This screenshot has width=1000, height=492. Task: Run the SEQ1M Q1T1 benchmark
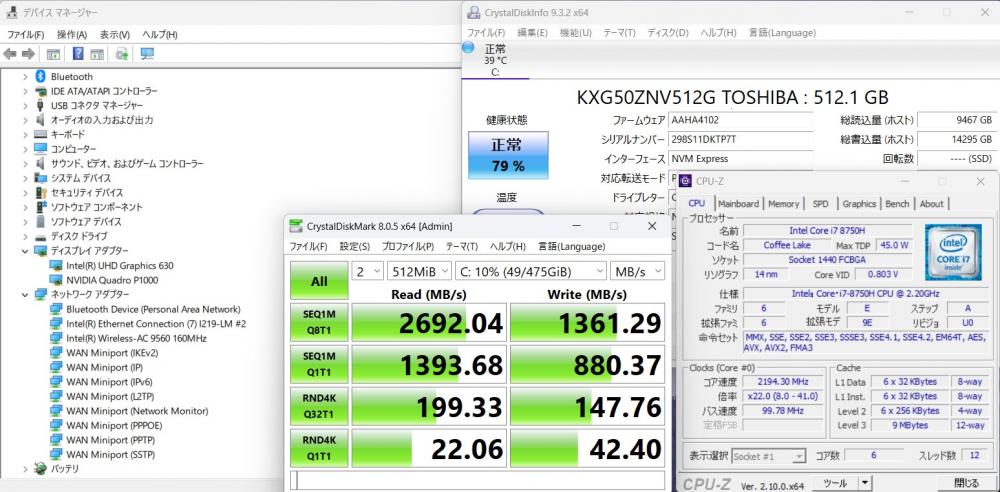click(x=319, y=364)
